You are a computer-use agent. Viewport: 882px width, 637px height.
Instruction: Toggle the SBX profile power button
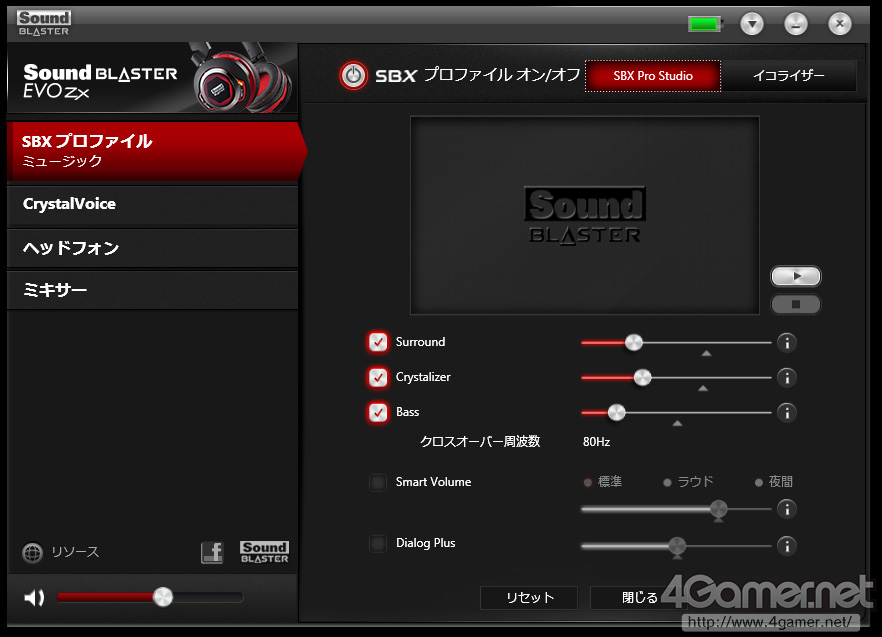[353, 75]
